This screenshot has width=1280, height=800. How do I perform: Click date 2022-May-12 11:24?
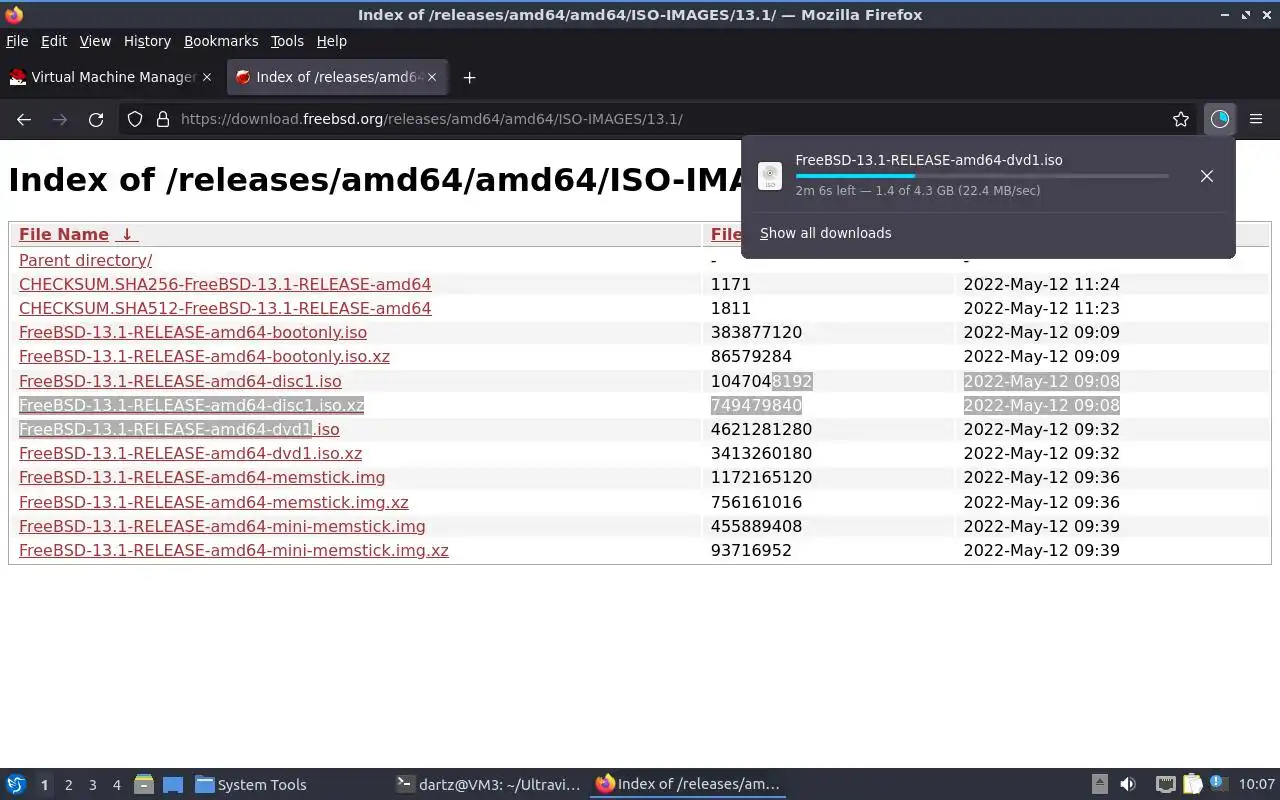coord(1041,284)
